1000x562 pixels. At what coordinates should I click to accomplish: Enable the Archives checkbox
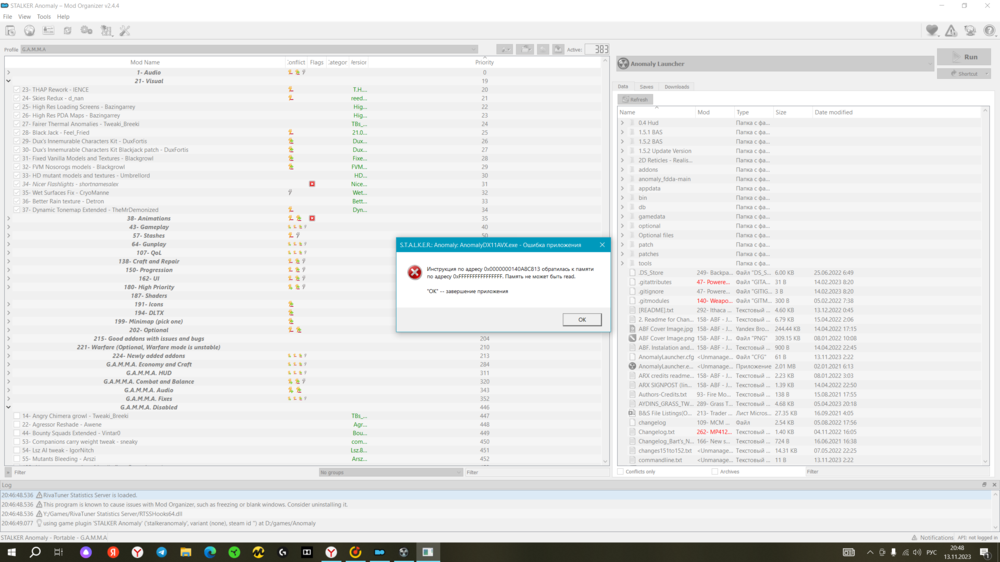714,472
